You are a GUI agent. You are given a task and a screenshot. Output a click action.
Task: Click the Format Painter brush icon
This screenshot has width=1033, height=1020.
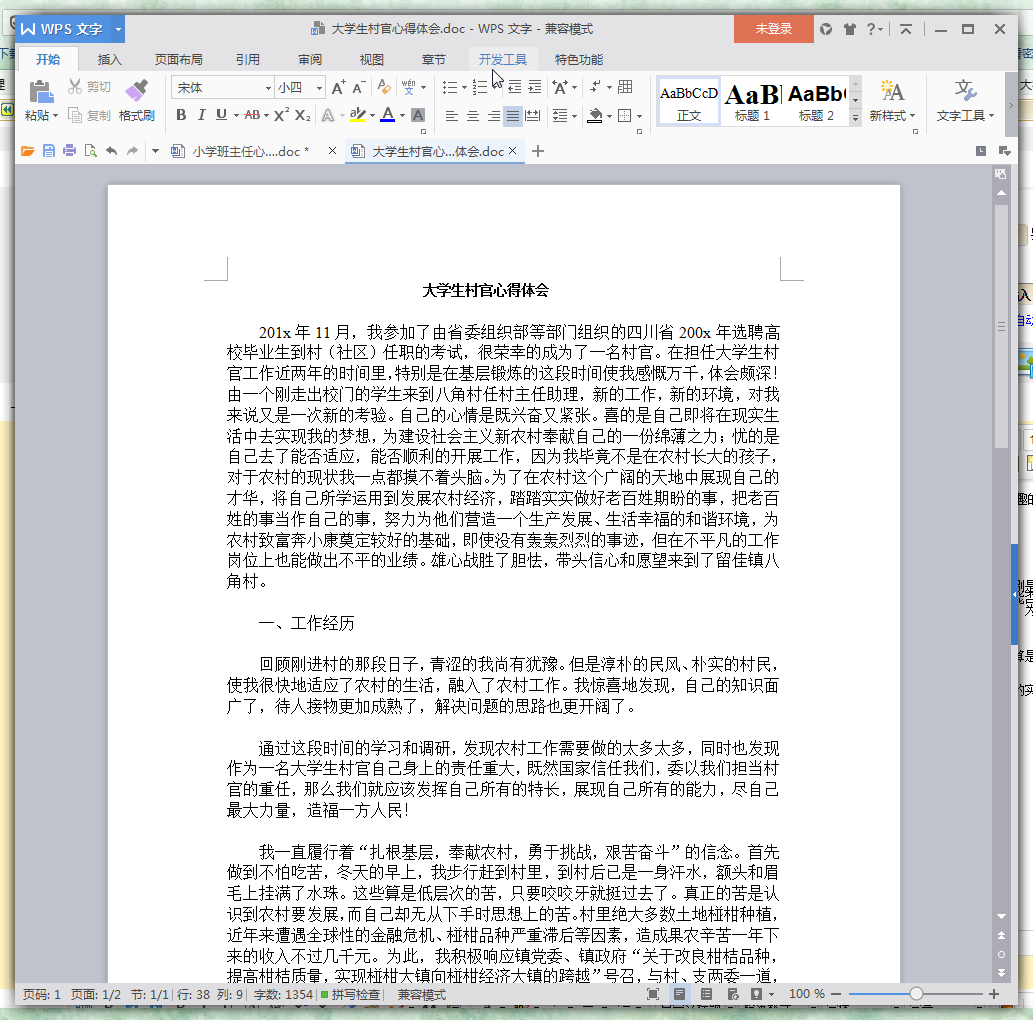click(136, 91)
